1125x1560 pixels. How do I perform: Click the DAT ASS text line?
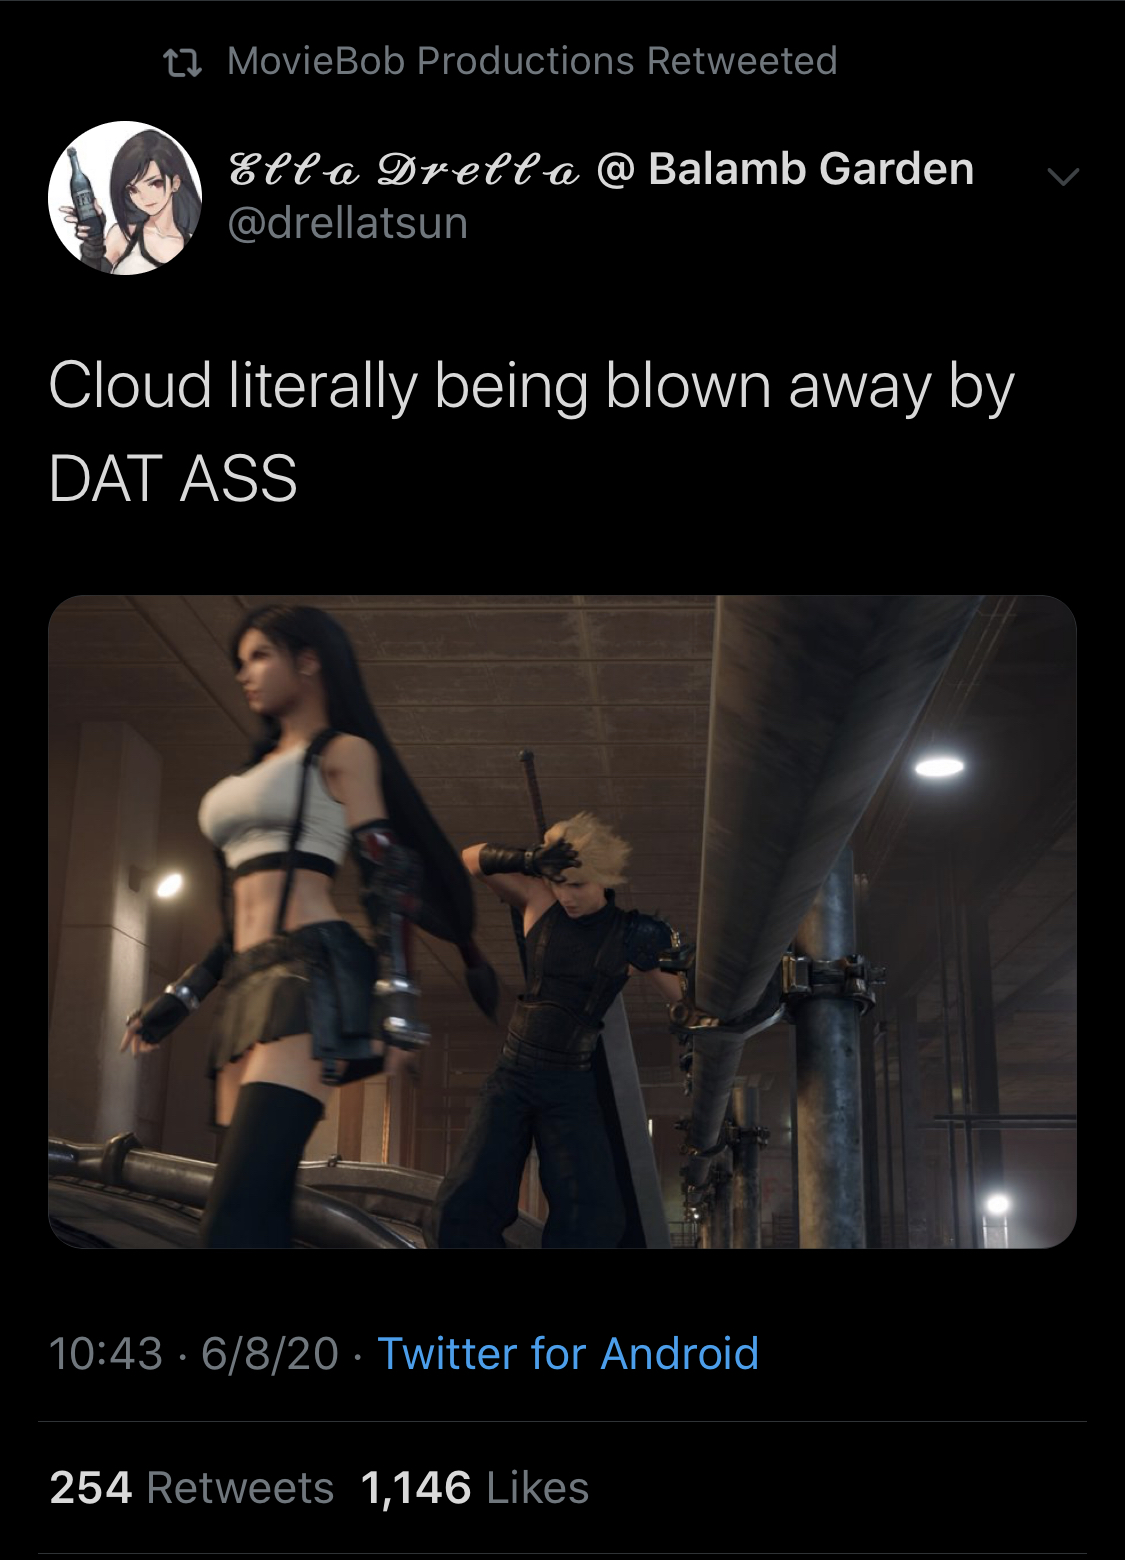[x=173, y=478]
